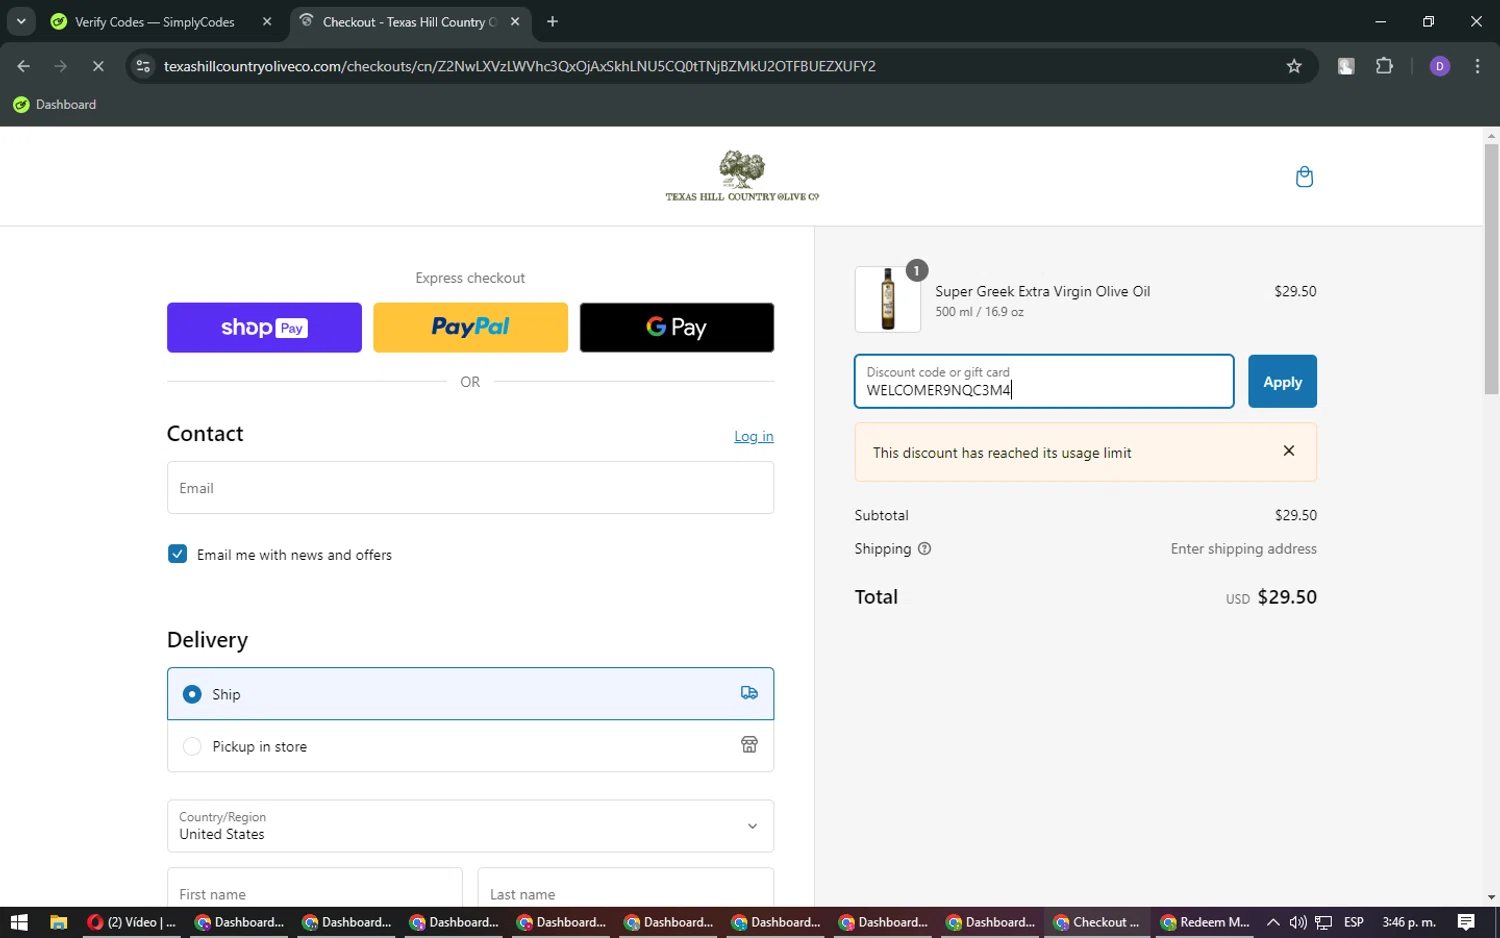Open a new browser tab

(552, 21)
